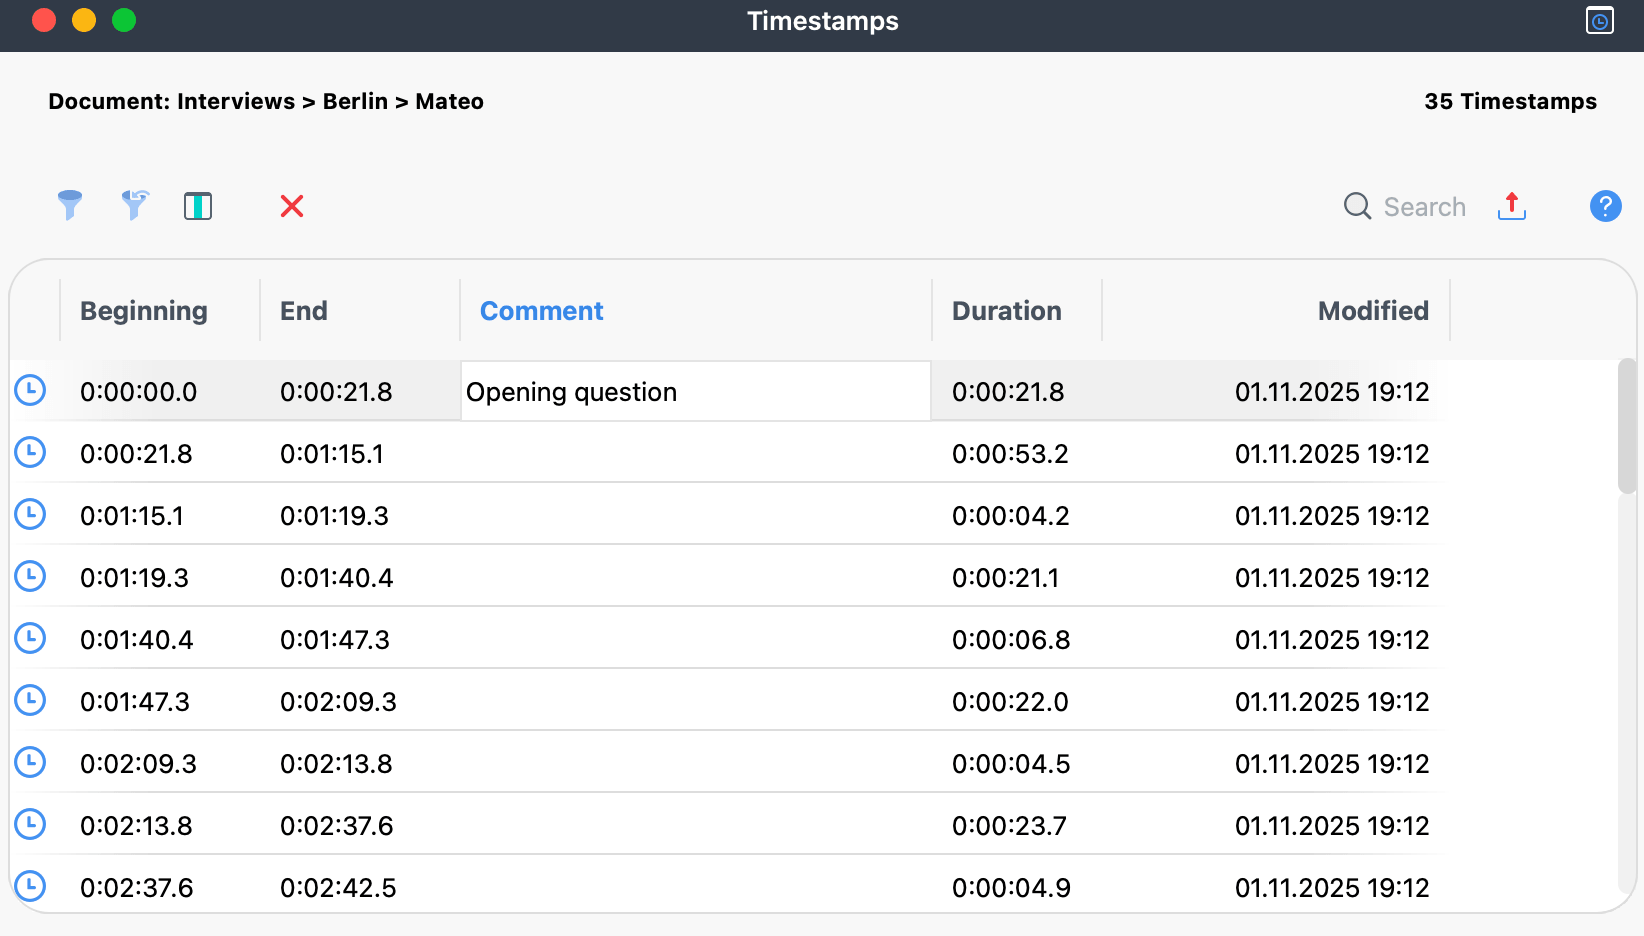
Task: Click the Search field text
Action: (1425, 207)
